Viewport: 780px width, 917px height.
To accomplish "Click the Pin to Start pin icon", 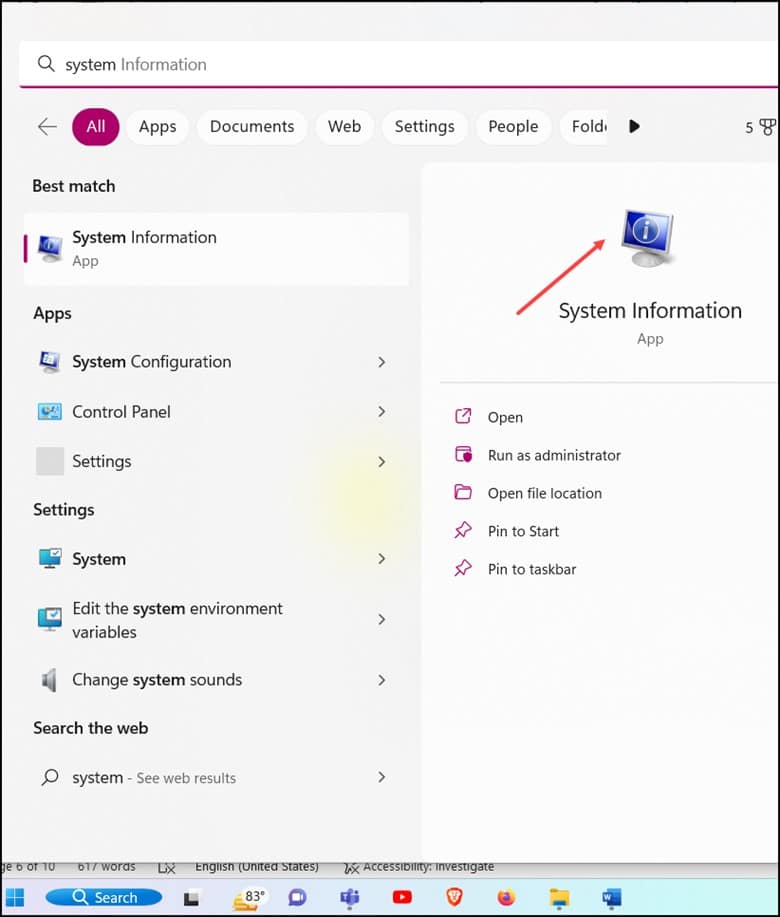I will [x=463, y=530].
